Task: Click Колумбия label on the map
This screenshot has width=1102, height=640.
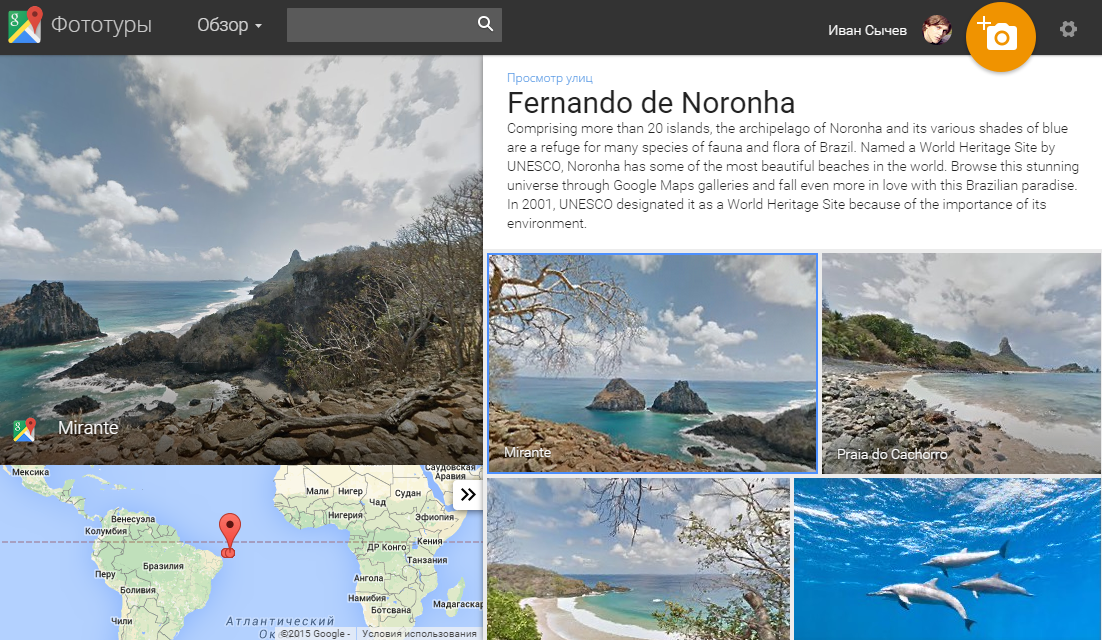Action: (106, 531)
